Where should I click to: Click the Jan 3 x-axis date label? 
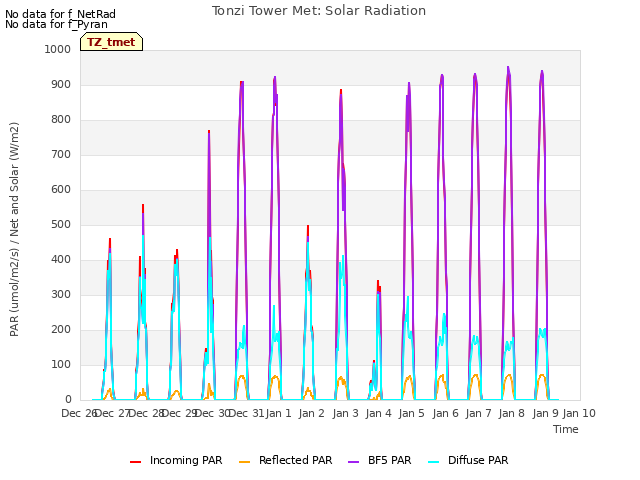[345, 413]
